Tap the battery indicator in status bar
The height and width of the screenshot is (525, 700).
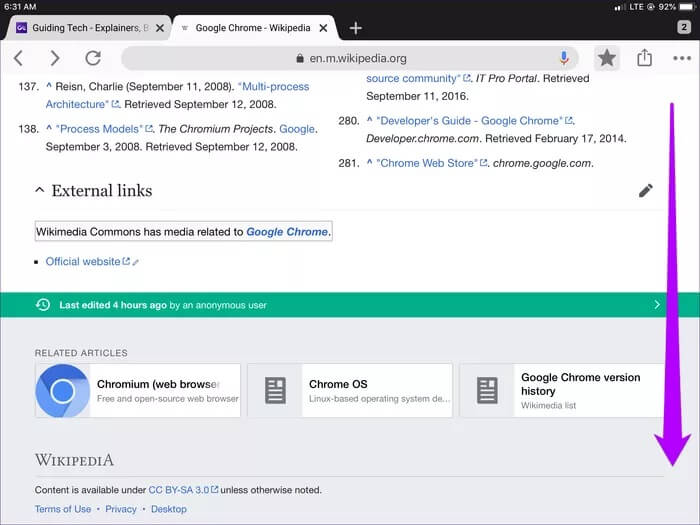coord(686,7)
